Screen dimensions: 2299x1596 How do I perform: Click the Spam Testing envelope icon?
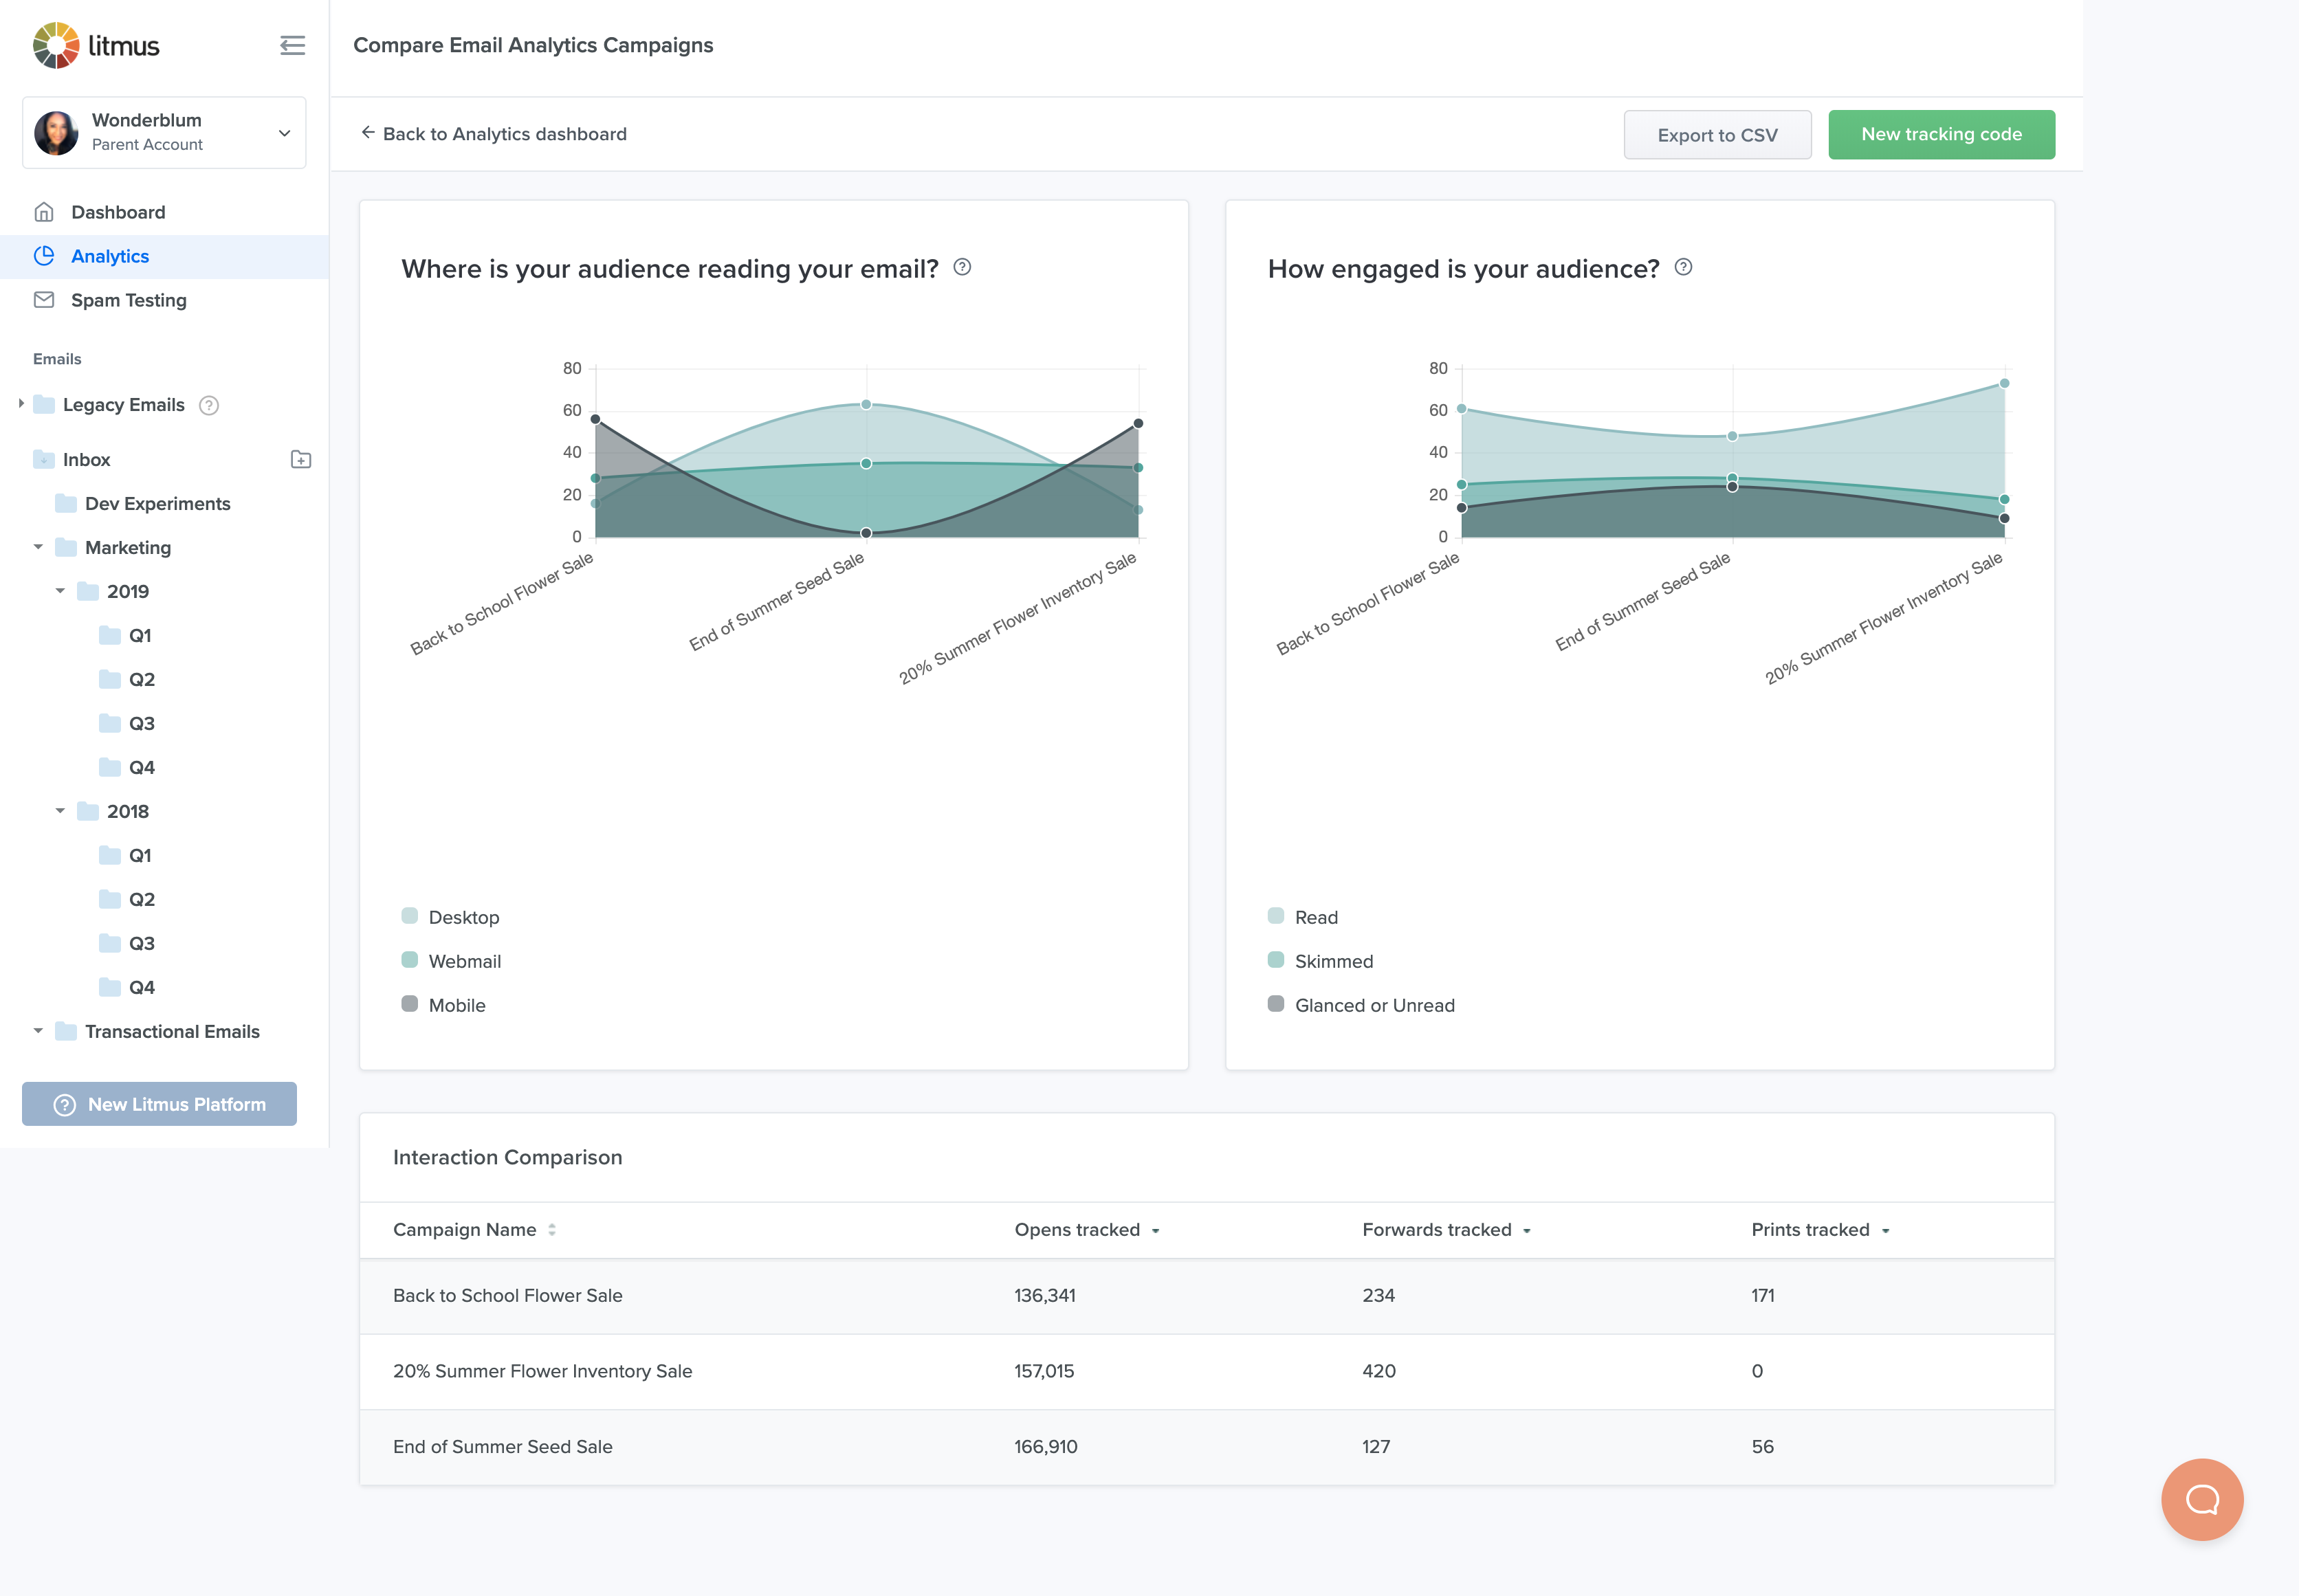[x=44, y=300]
